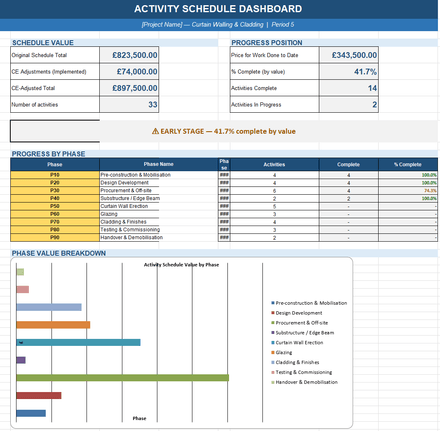Click the Original Schedule Total label
Viewport: 440px width, 431px height.
pyautogui.click(x=55, y=55)
